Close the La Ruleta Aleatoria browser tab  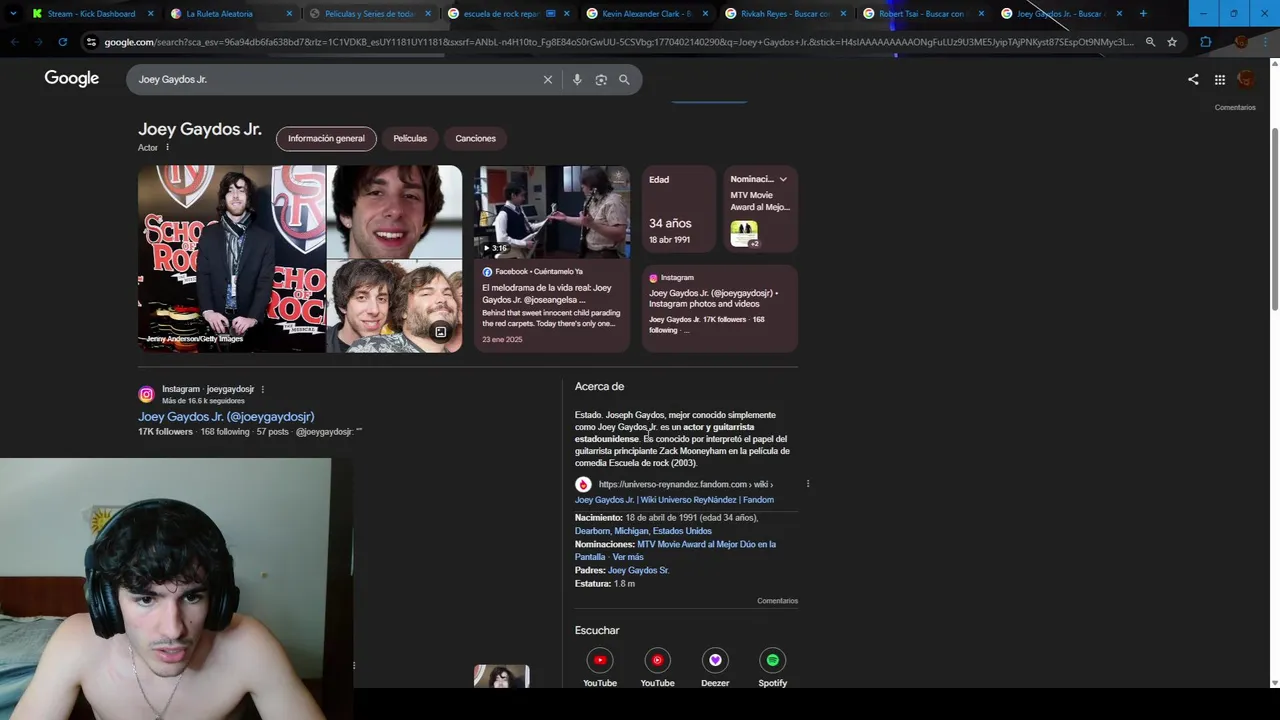289,14
